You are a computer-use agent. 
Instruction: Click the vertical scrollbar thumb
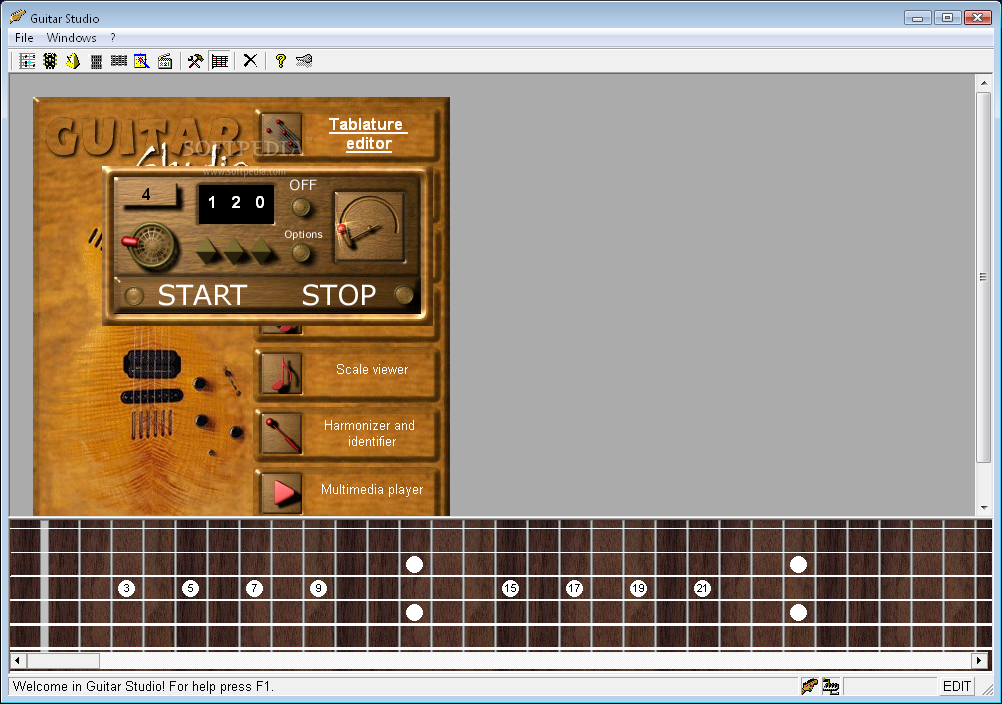tap(983, 277)
